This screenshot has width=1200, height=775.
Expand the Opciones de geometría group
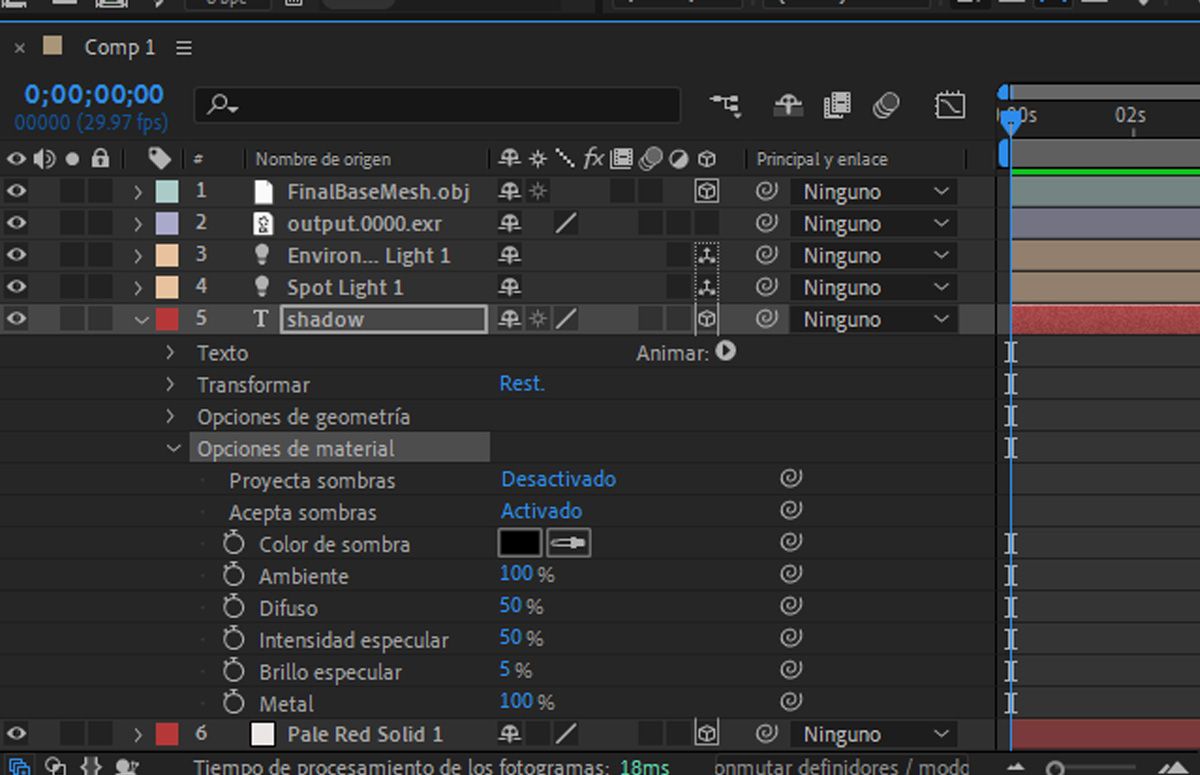(168, 416)
